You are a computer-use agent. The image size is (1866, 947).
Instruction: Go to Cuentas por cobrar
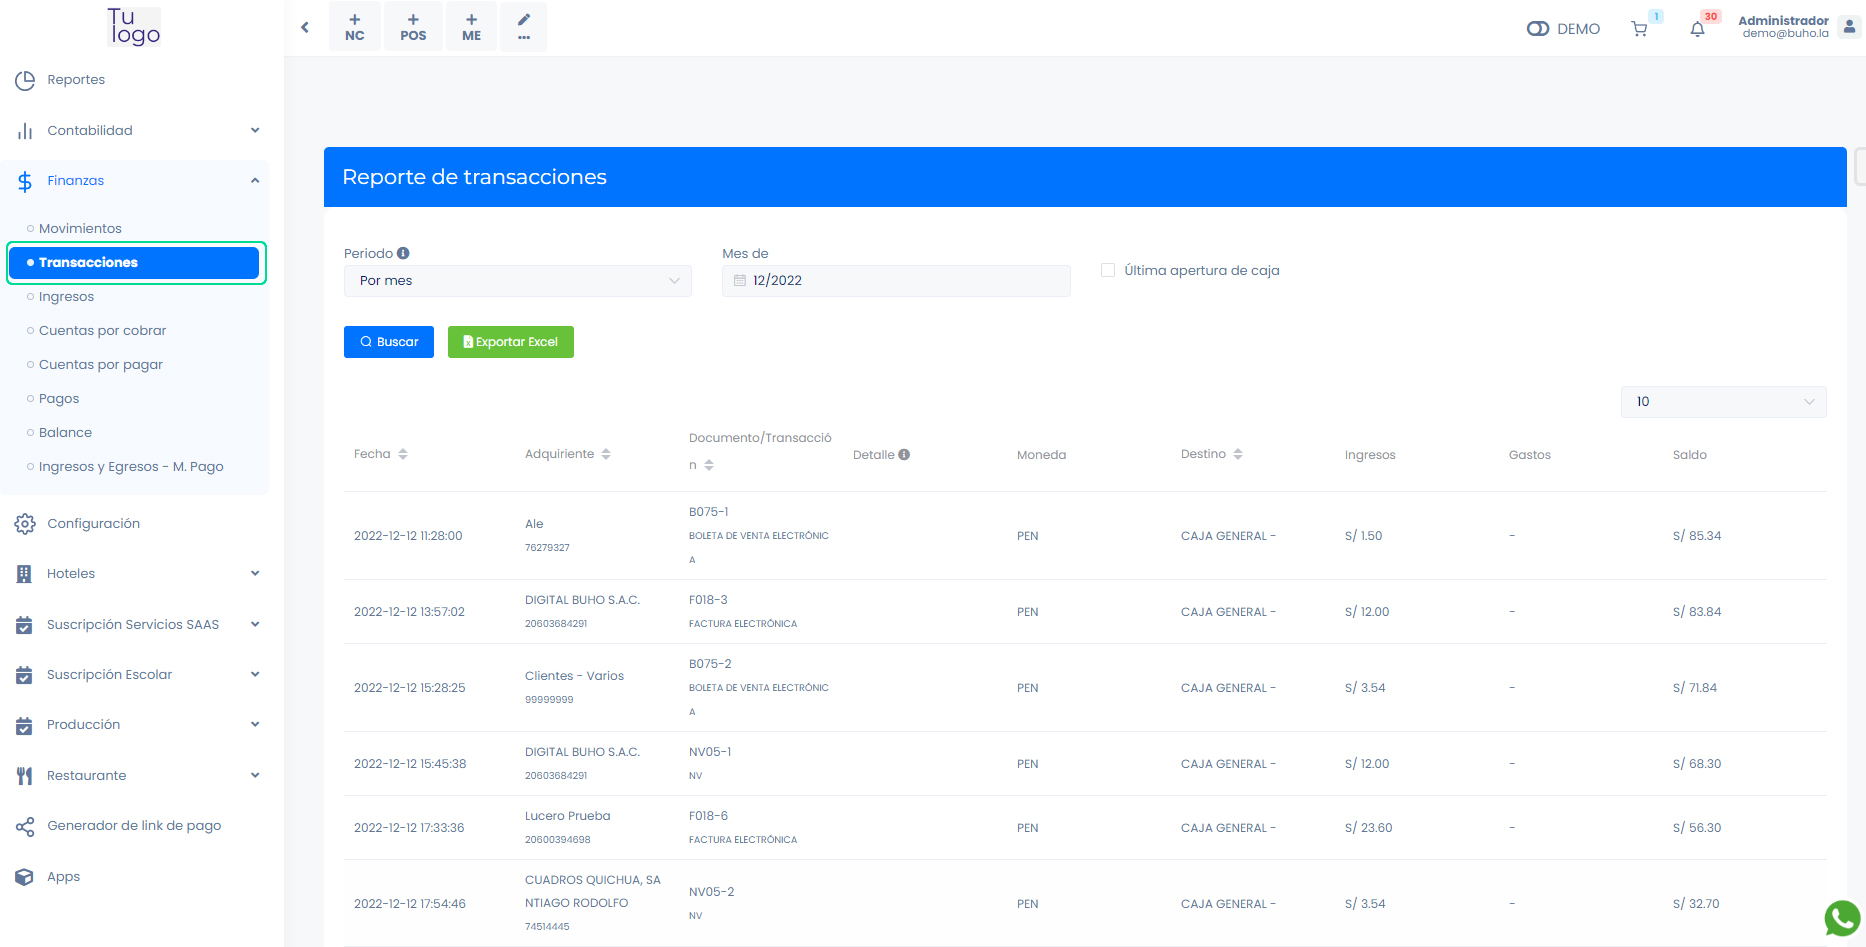pos(102,331)
